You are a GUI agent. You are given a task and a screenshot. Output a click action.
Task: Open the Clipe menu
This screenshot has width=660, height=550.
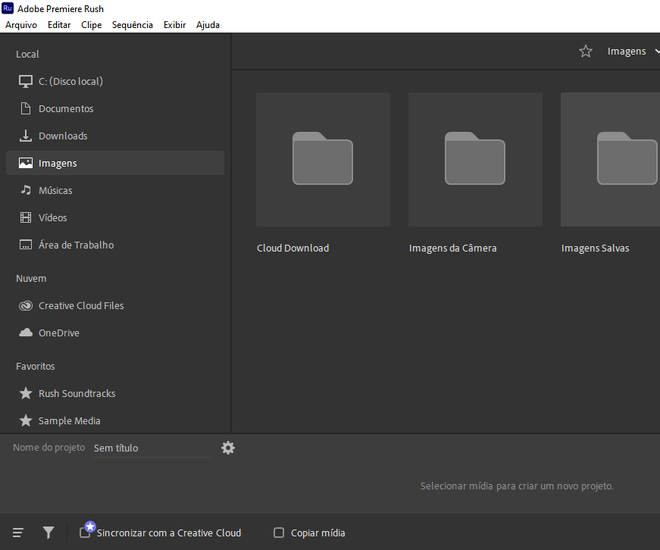(x=91, y=25)
